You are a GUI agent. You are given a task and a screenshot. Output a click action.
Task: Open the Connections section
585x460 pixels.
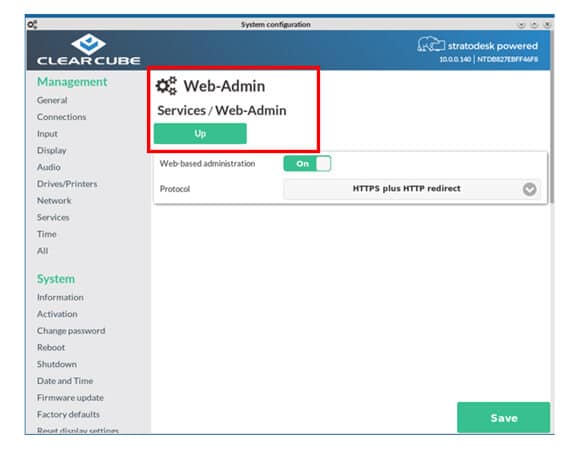click(x=62, y=117)
